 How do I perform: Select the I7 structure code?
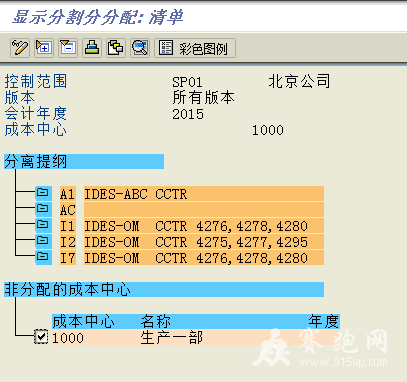68,258
